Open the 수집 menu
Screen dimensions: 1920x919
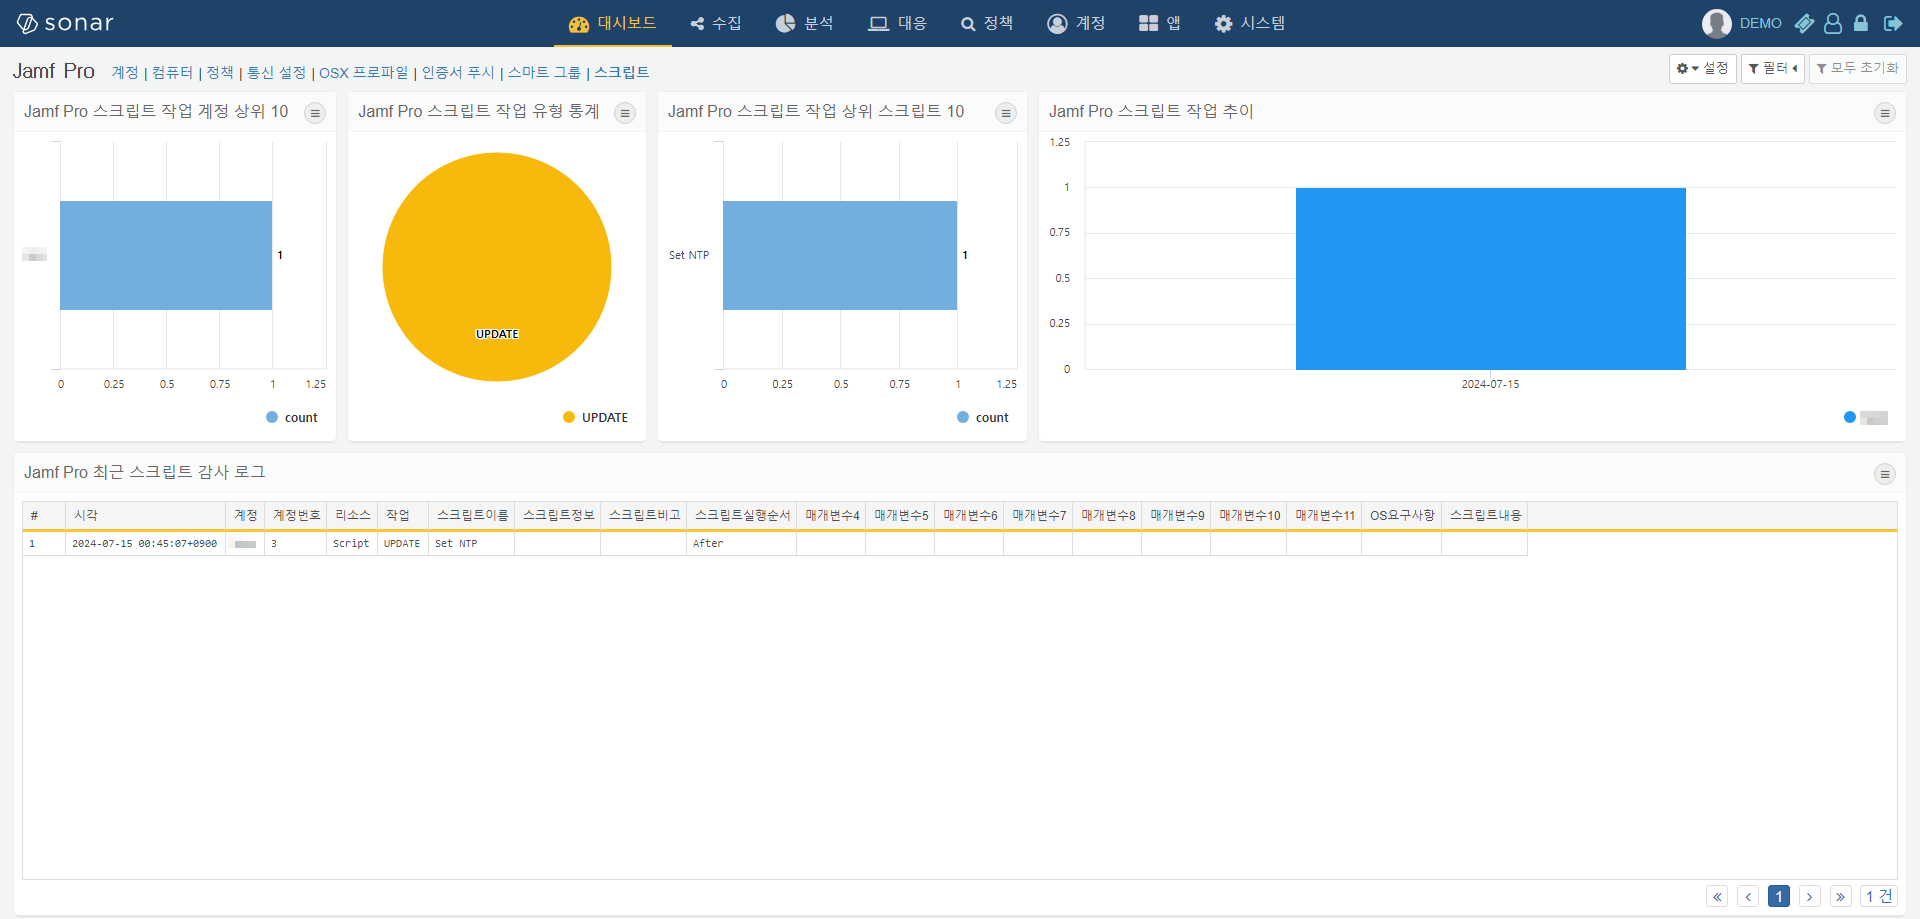716,23
